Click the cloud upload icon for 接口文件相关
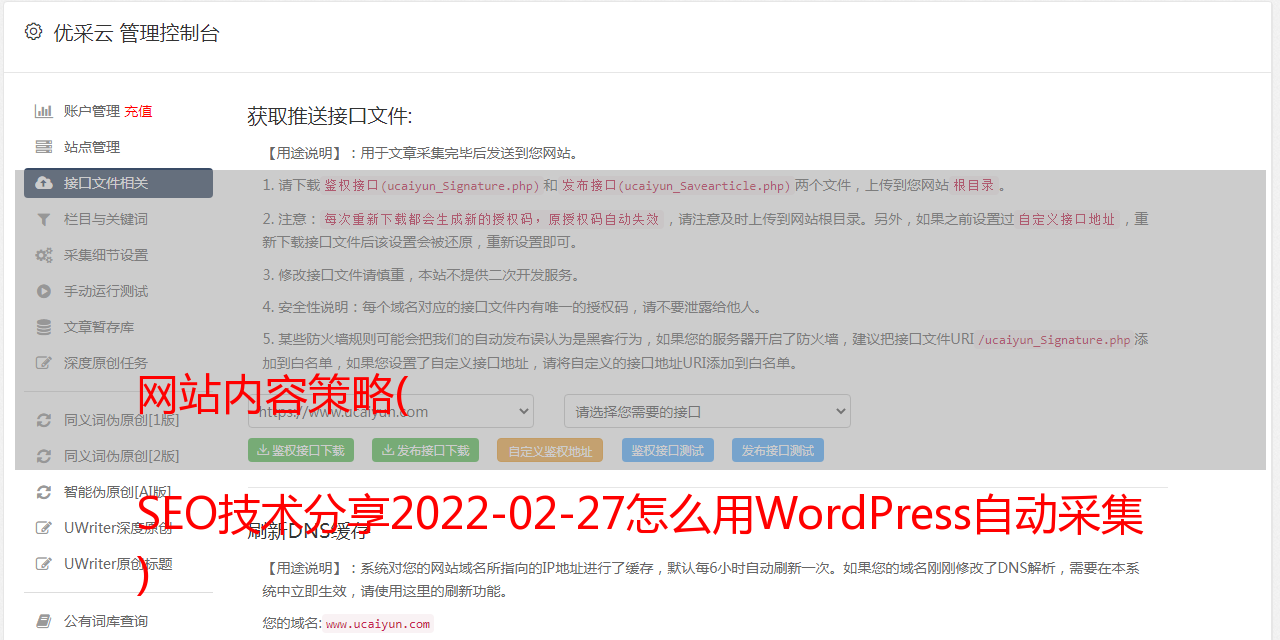The width and height of the screenshot is (1280, 640). (x=44, y=183)
